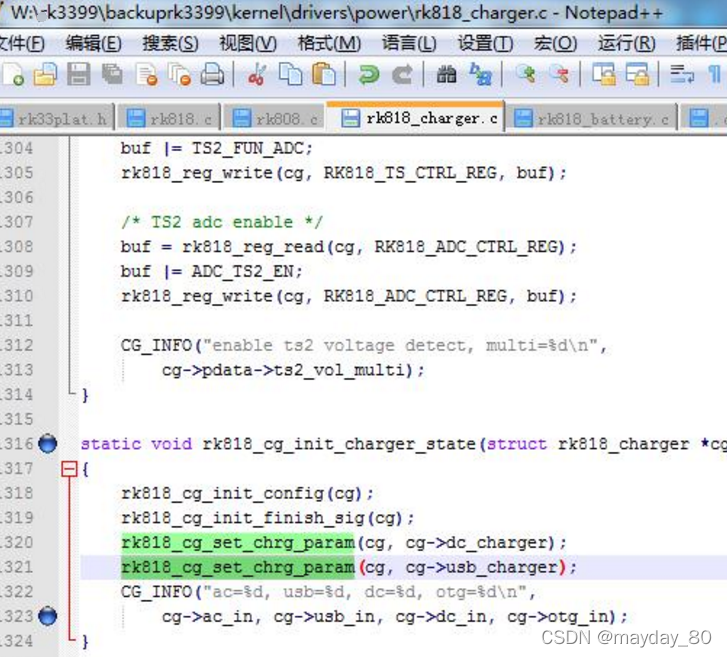Switch to the rk818.c tab
This screenshot has height=657, width=727.
170,119
